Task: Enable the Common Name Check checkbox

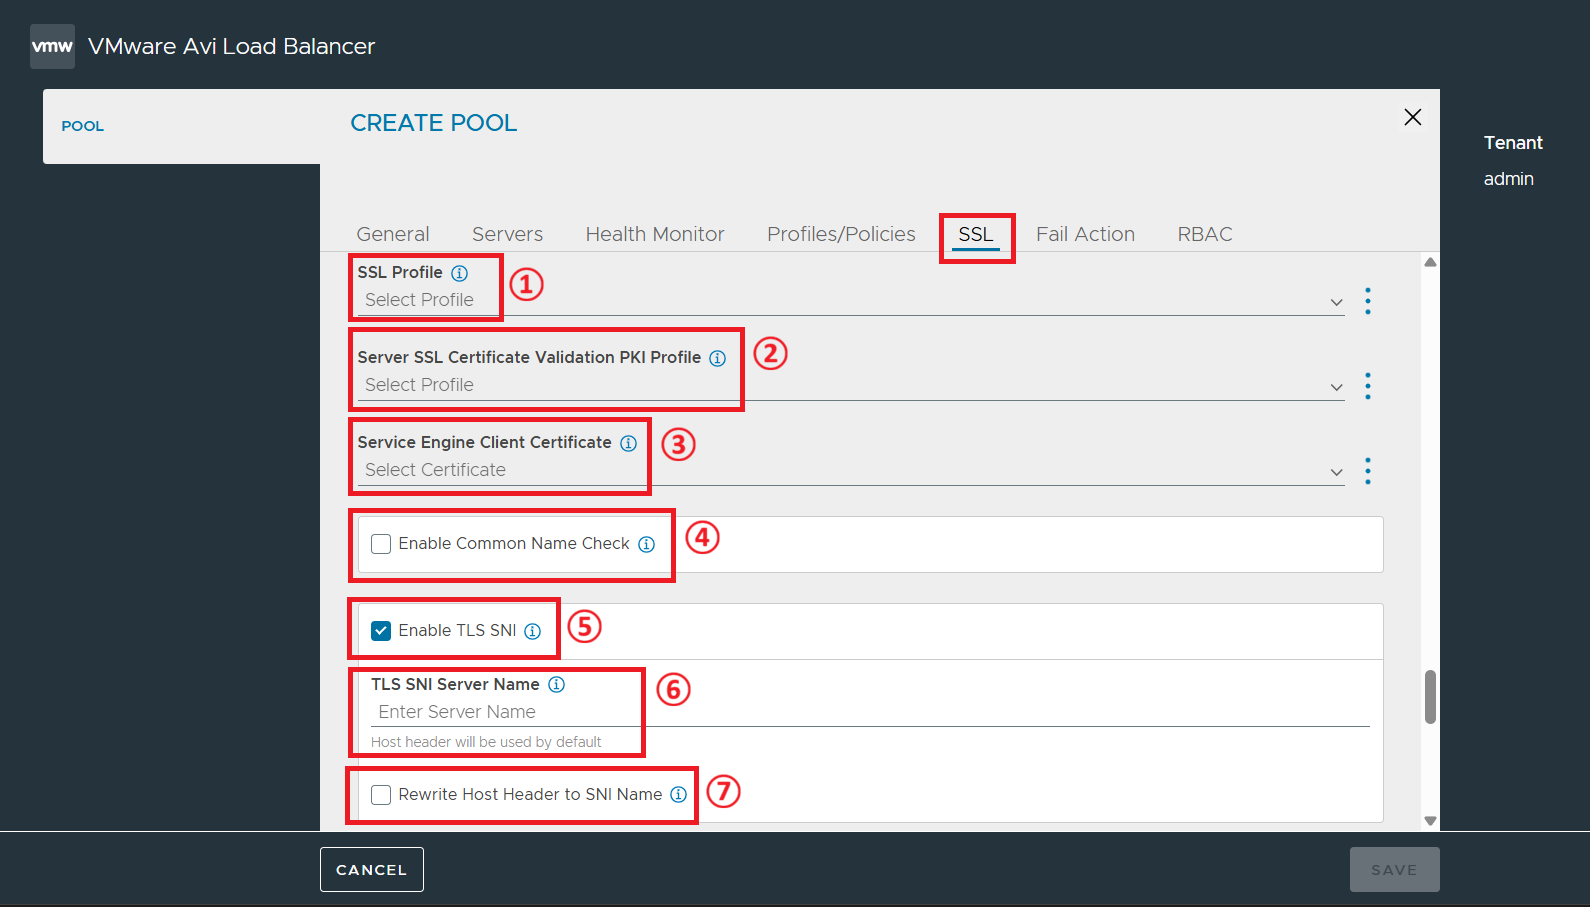Action: [381, 544]
